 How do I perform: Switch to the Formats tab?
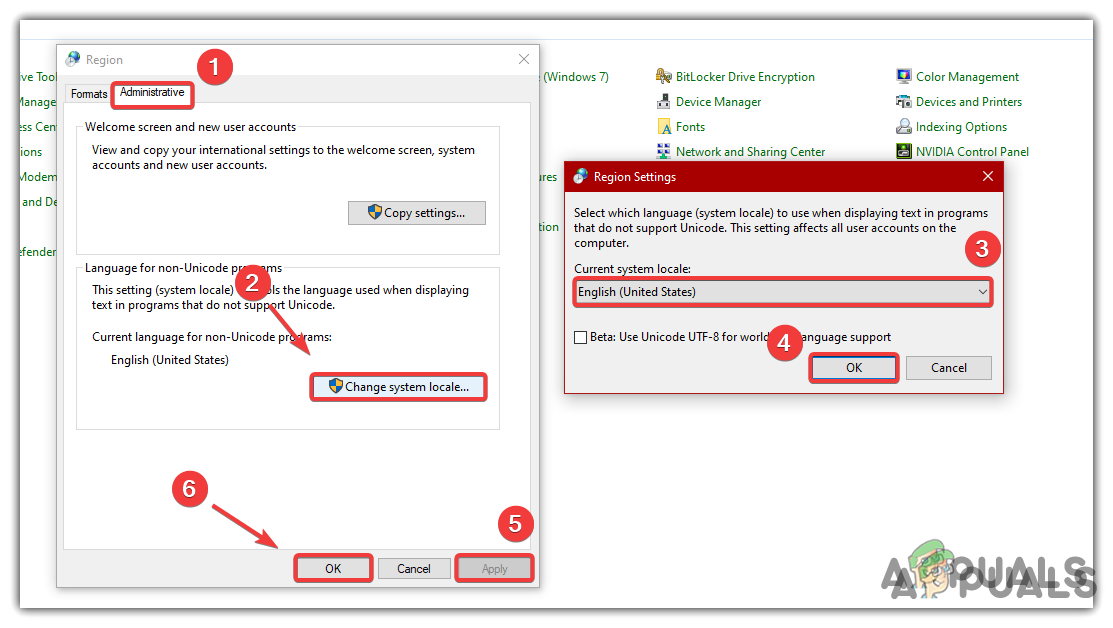(89, 94)
